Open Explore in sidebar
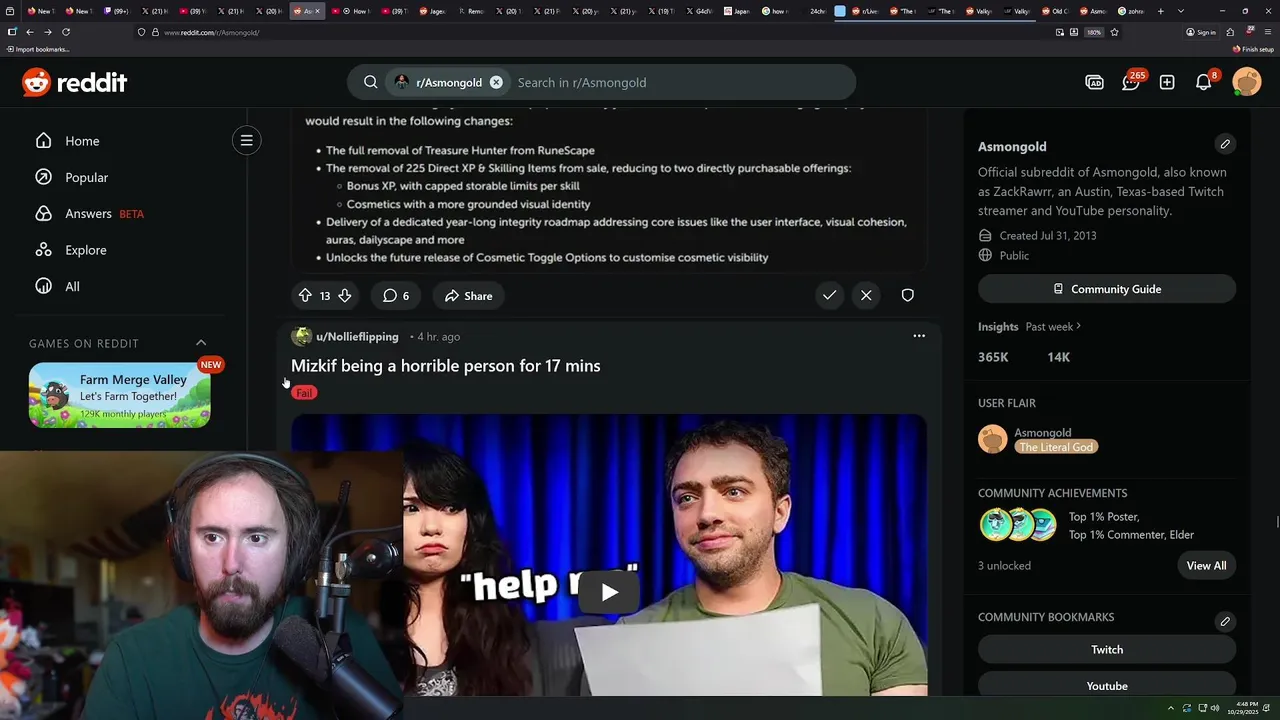 tap(85, 250)
